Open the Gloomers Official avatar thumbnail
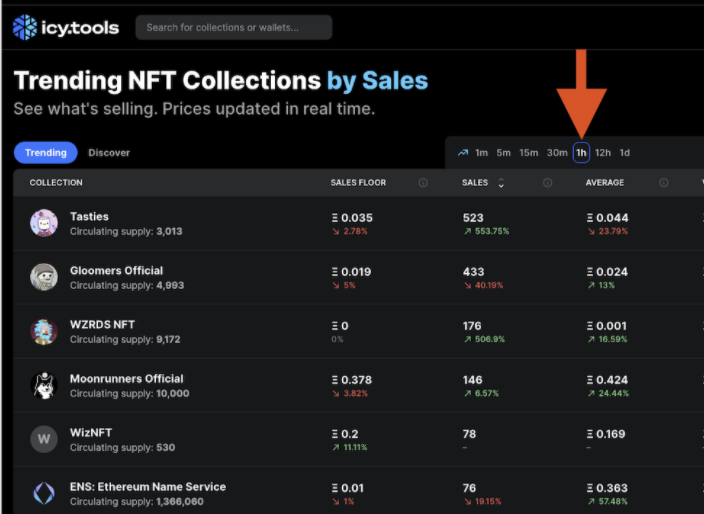 coord(44,277)
